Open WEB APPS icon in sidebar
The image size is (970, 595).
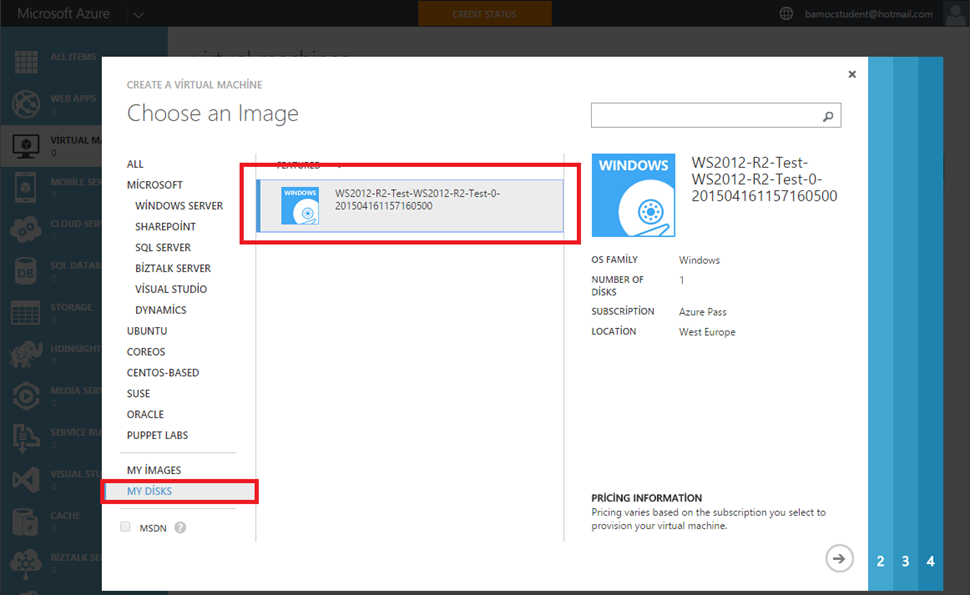pos(26,104)
